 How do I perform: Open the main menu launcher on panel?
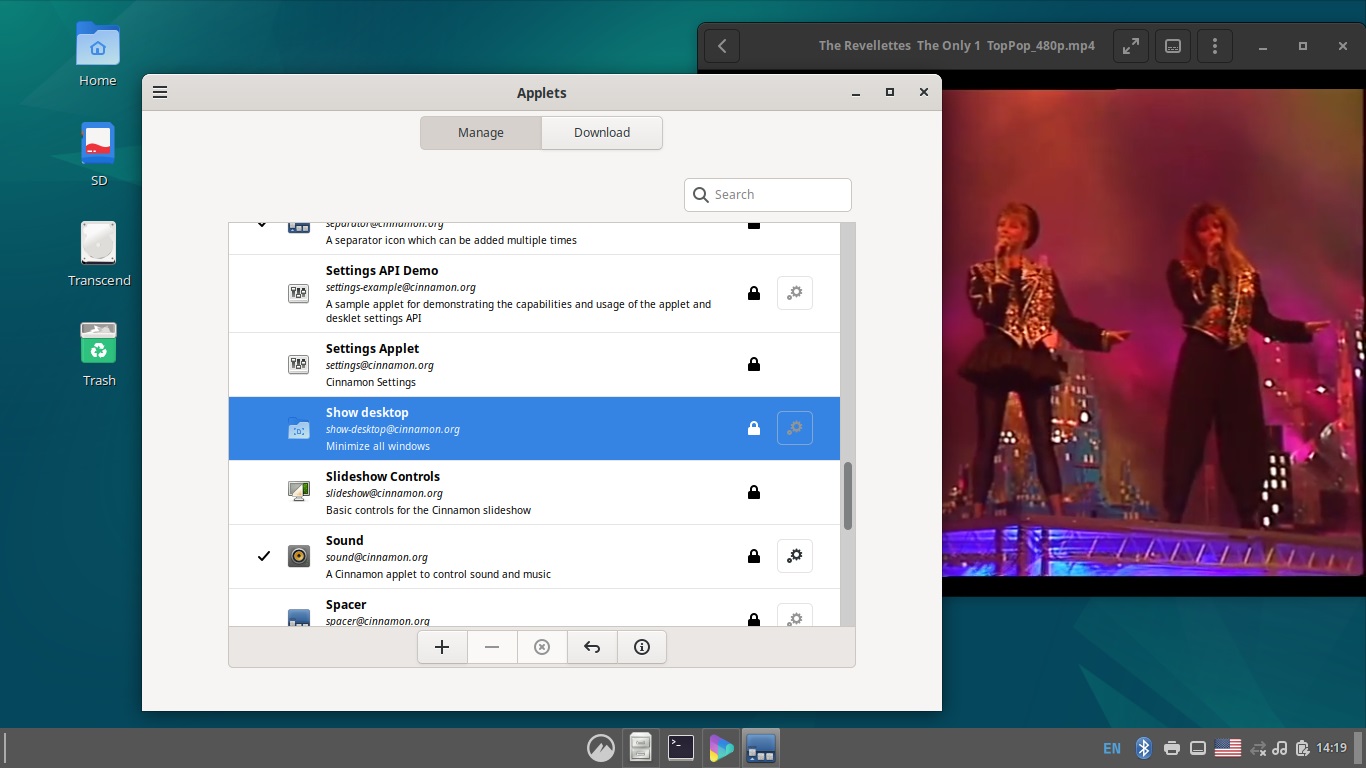click(x=601, y=747)
